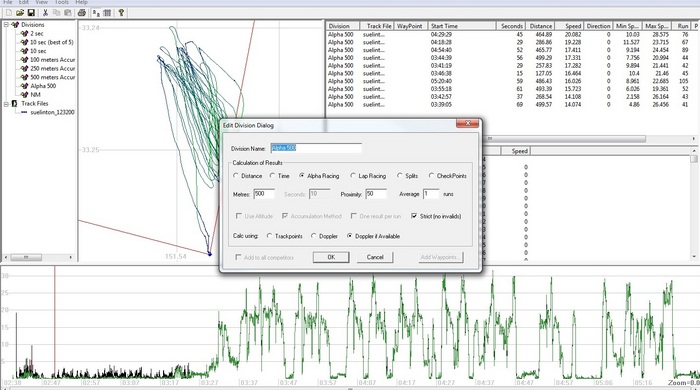
Task: Open the Tools menu
Action: point(62,2)
